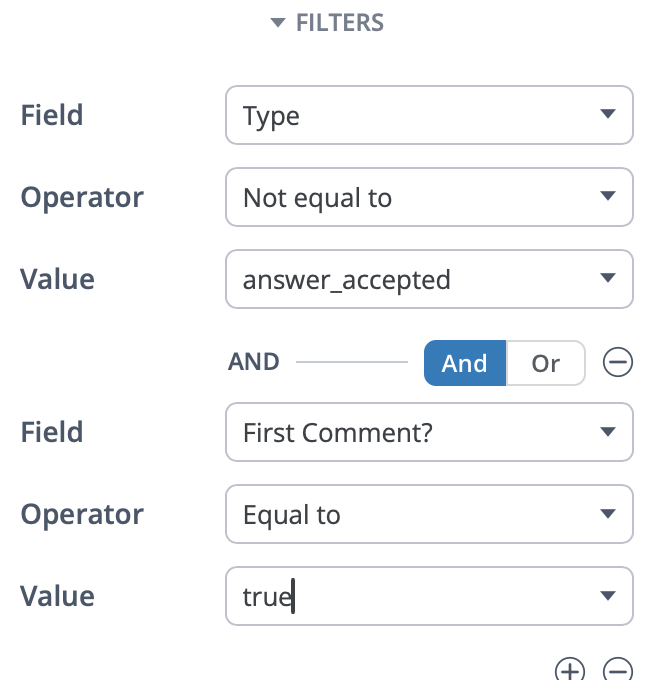The height and width of the screenshot is (680, 666).
Task: Open the 'Not equal to' operator dropdown
Action: (429, 197)
